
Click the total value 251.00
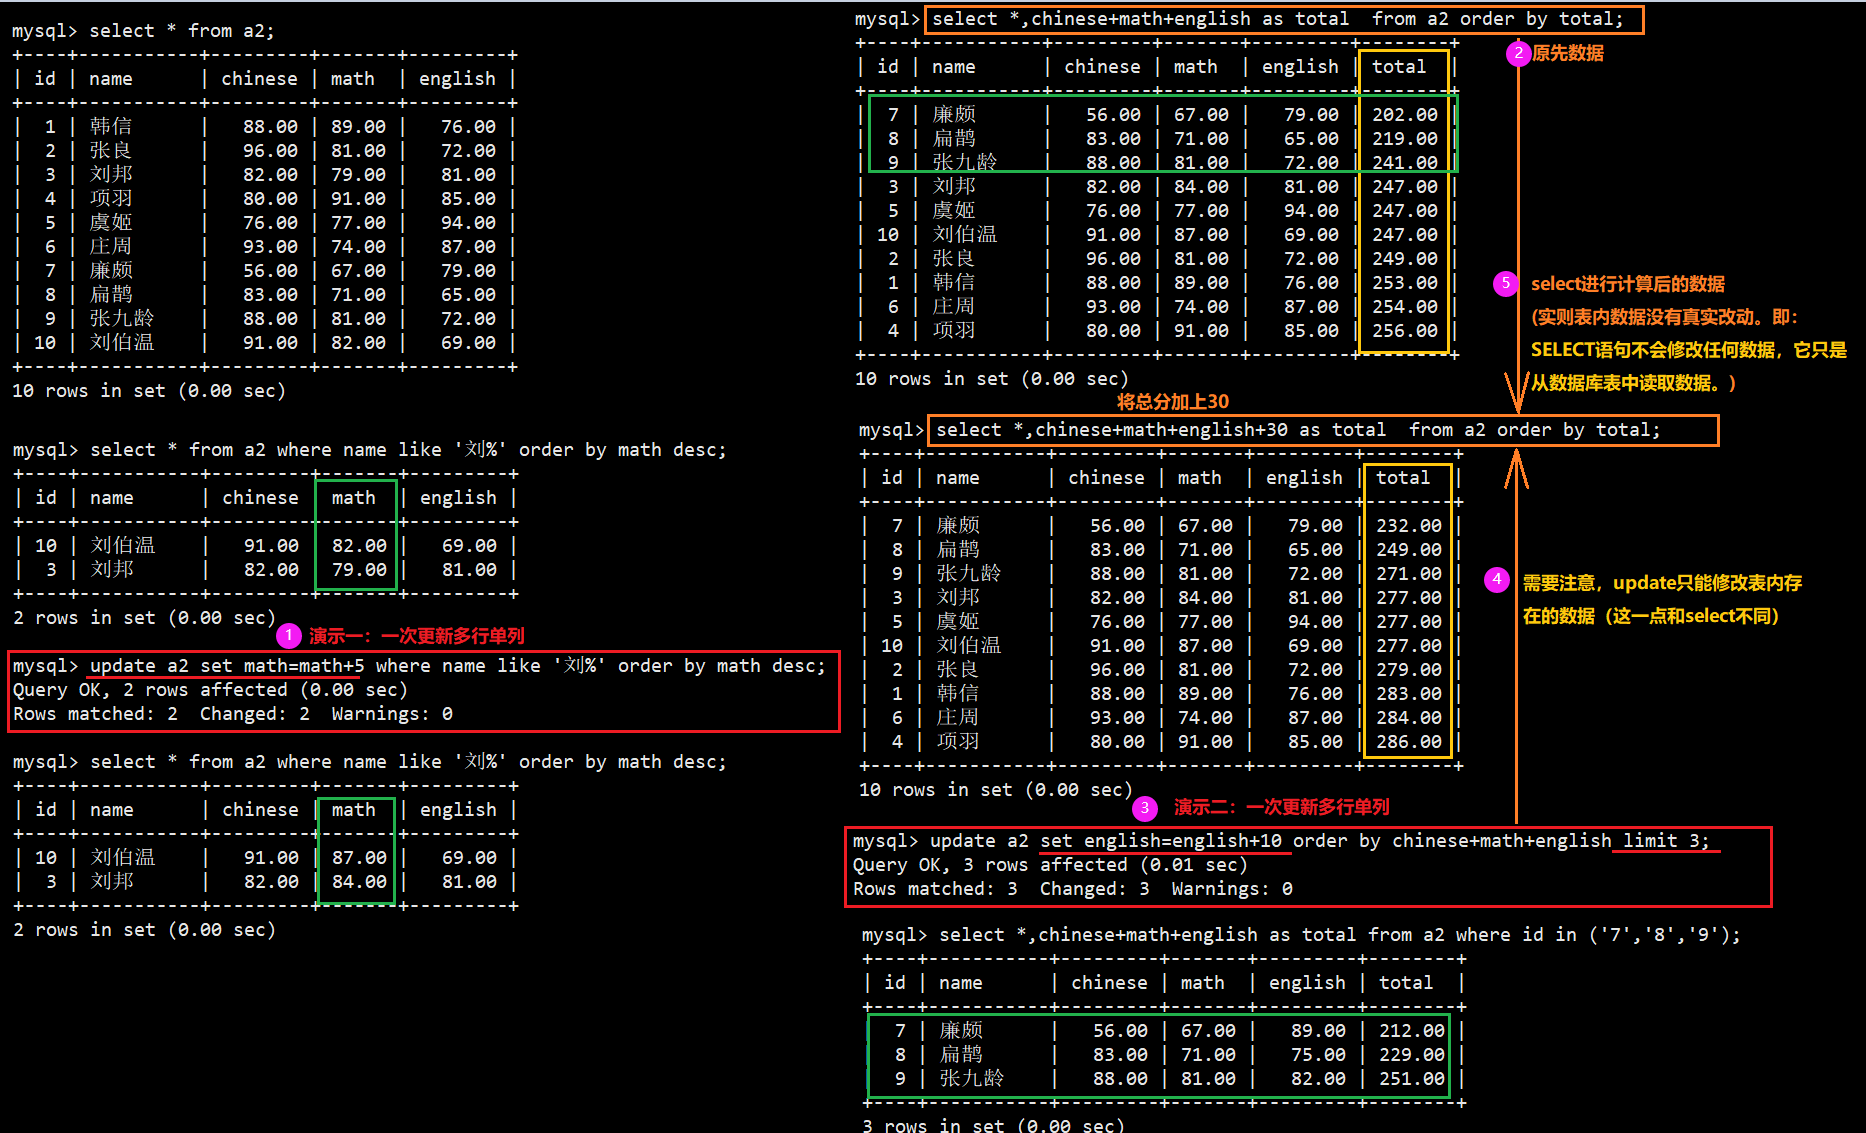coord(1412,1079)
